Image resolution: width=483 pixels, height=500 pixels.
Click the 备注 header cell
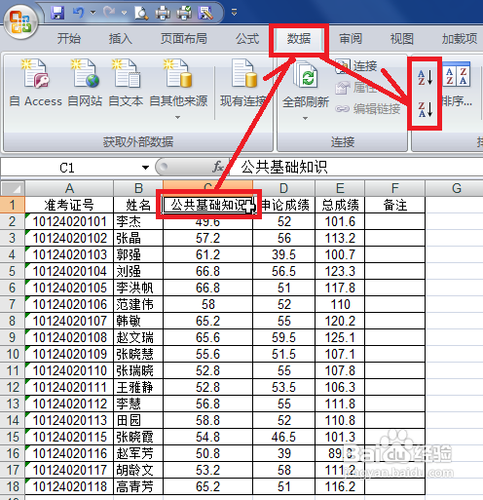pos(395,205)
